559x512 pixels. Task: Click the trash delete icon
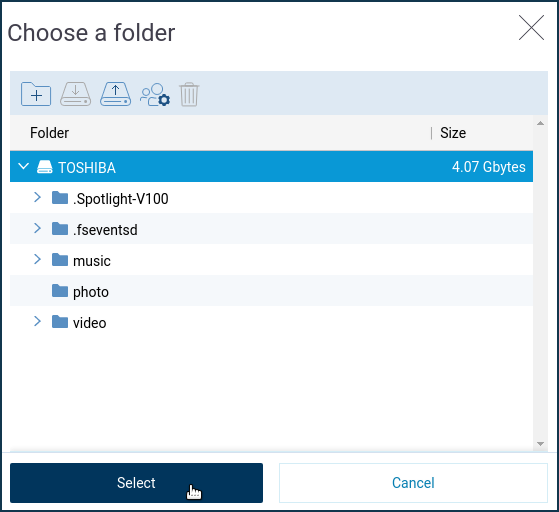pyautogui.click(x=189, y=94)
